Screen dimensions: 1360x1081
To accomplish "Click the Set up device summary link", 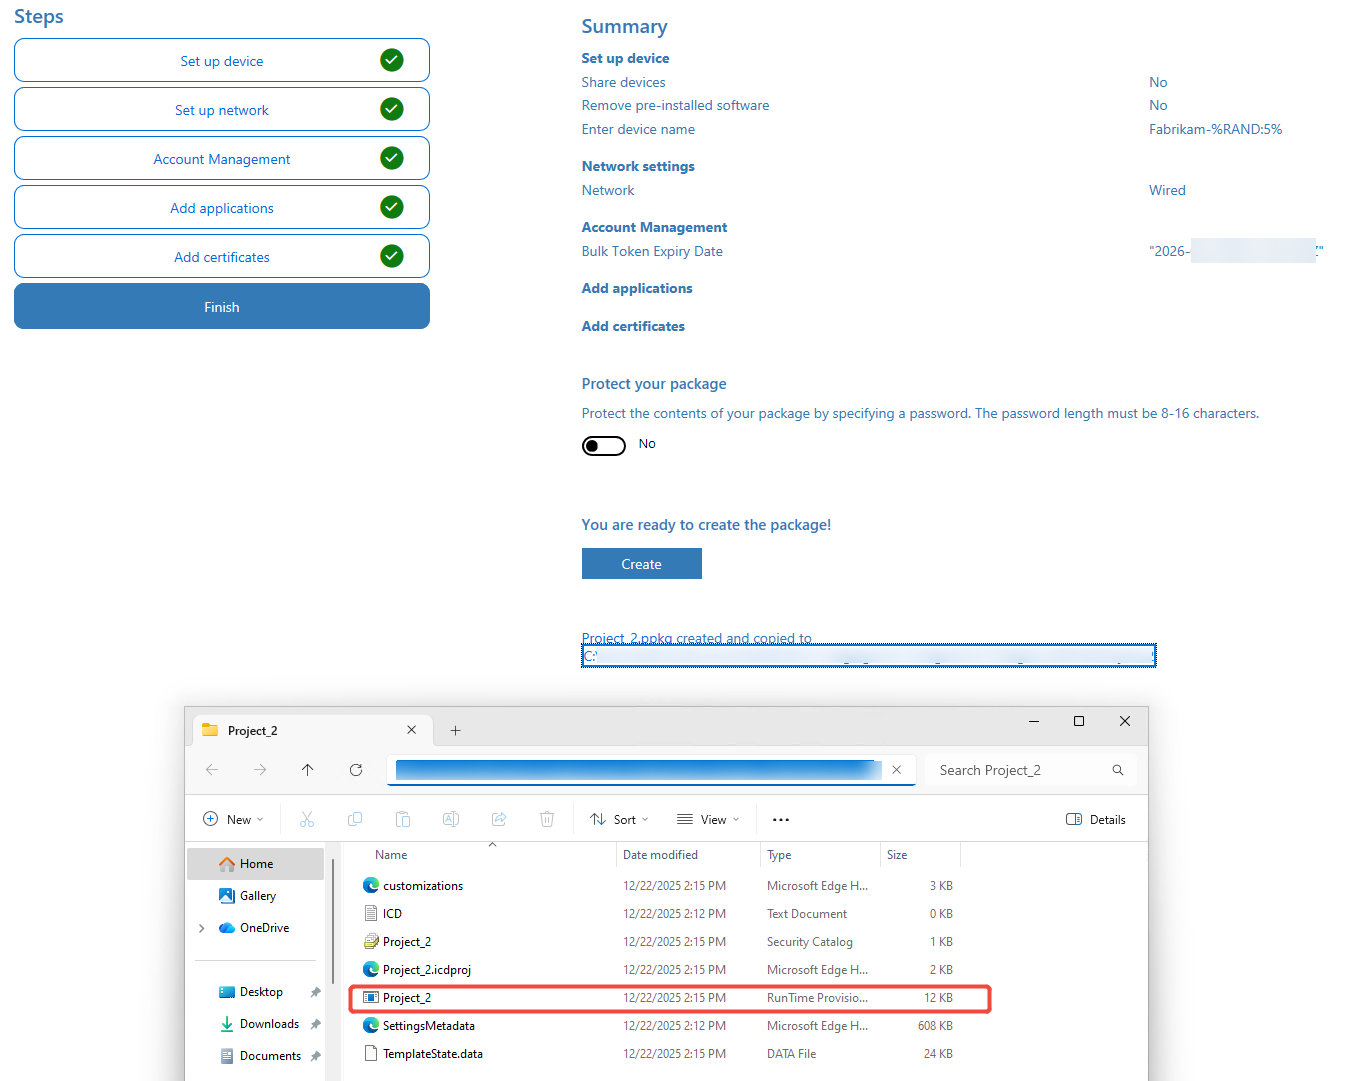I will (626, 58).
